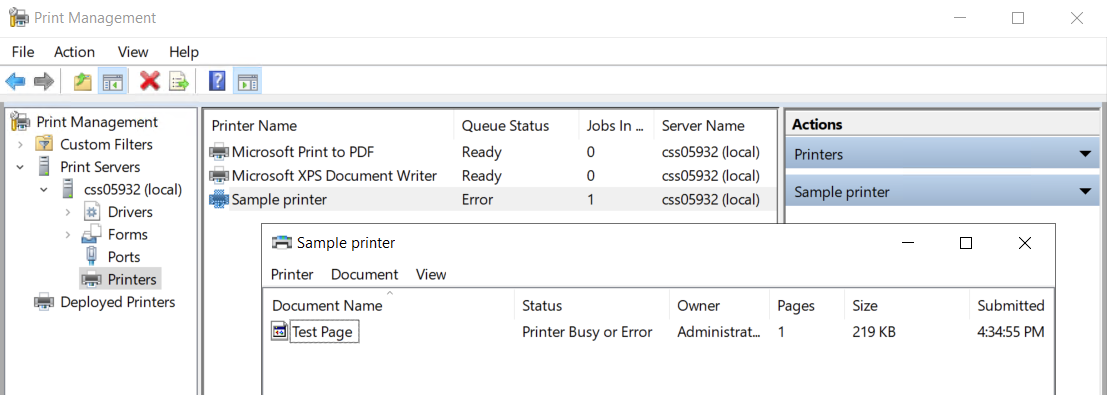This screenshot has width=1107, height=395.
Task: Expand the Custom Filters tree node
Action: pyautogui.click(x=20, y=145)
